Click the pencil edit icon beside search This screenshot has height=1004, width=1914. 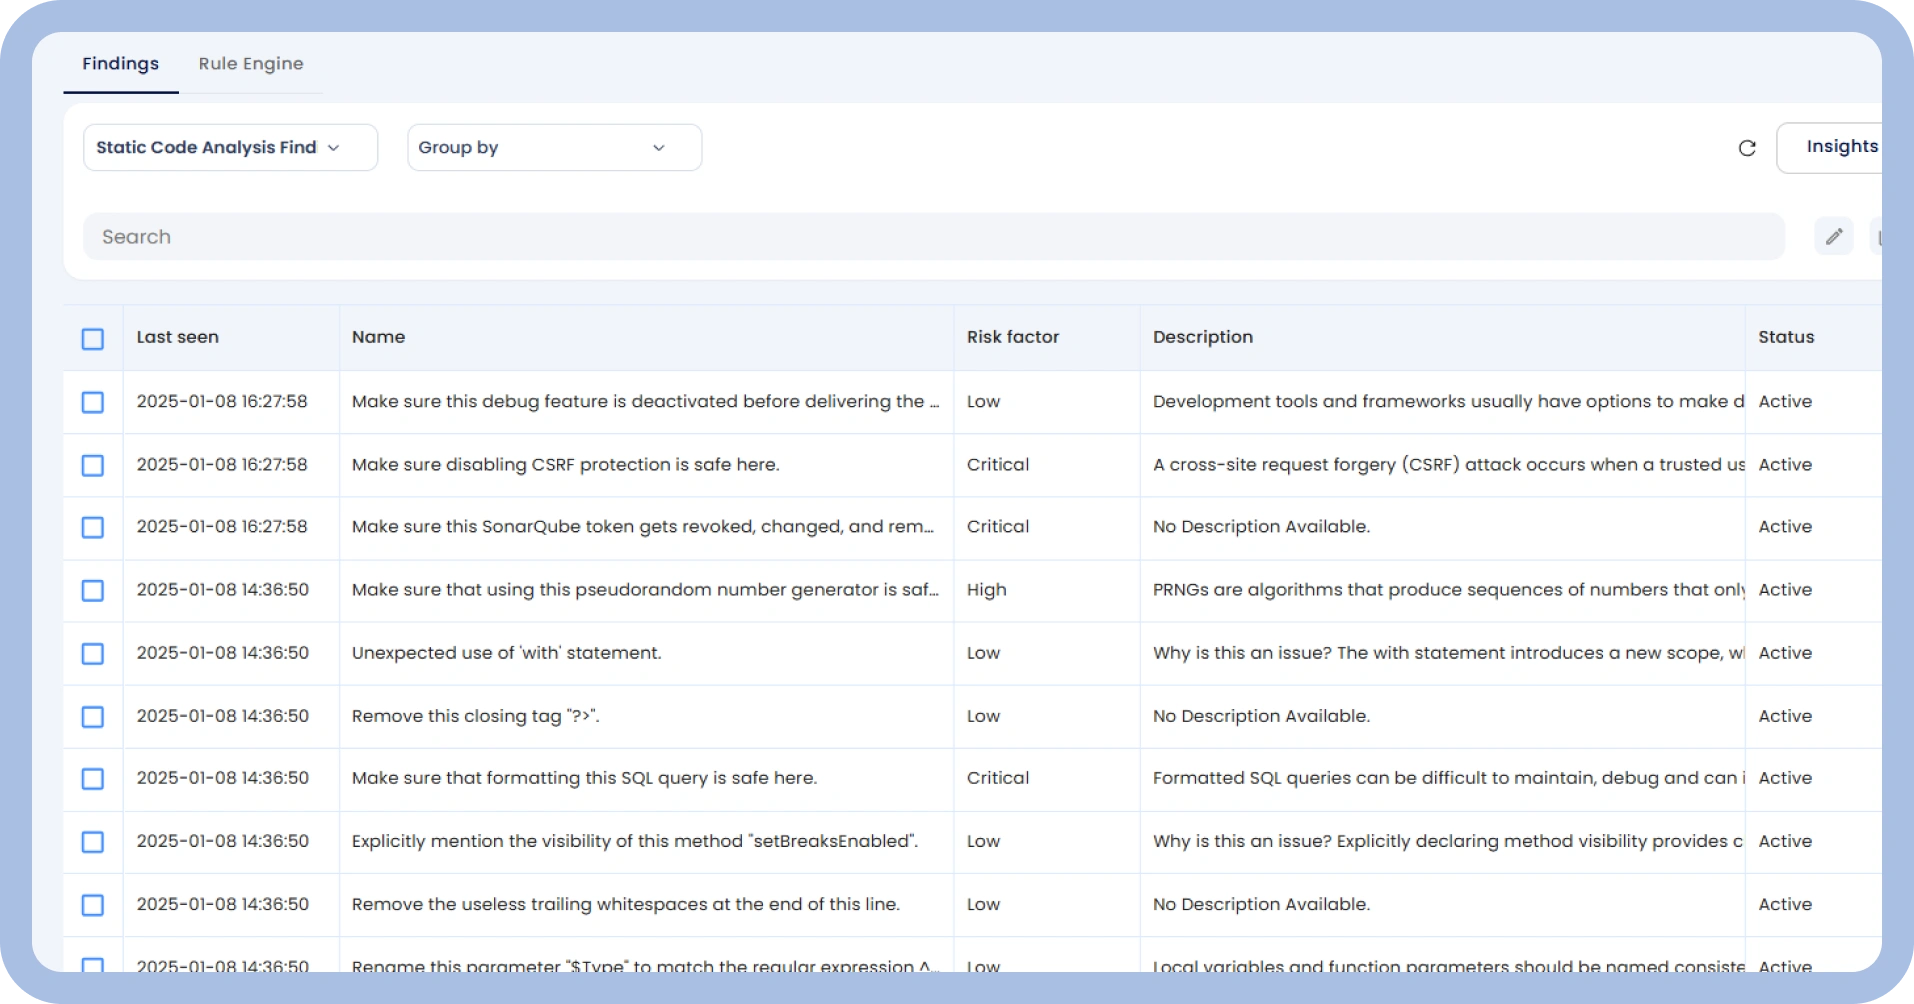(x=1833, y=236)
